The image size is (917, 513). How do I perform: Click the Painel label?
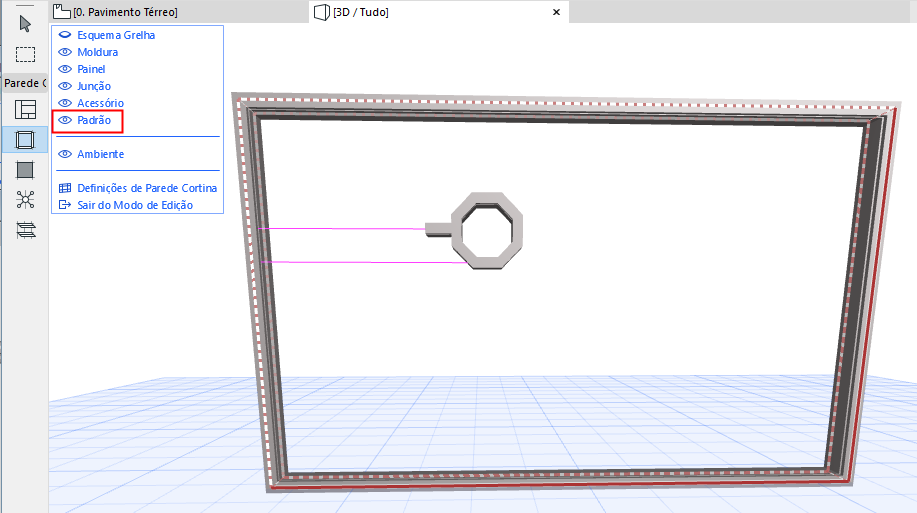coord(91,69)
